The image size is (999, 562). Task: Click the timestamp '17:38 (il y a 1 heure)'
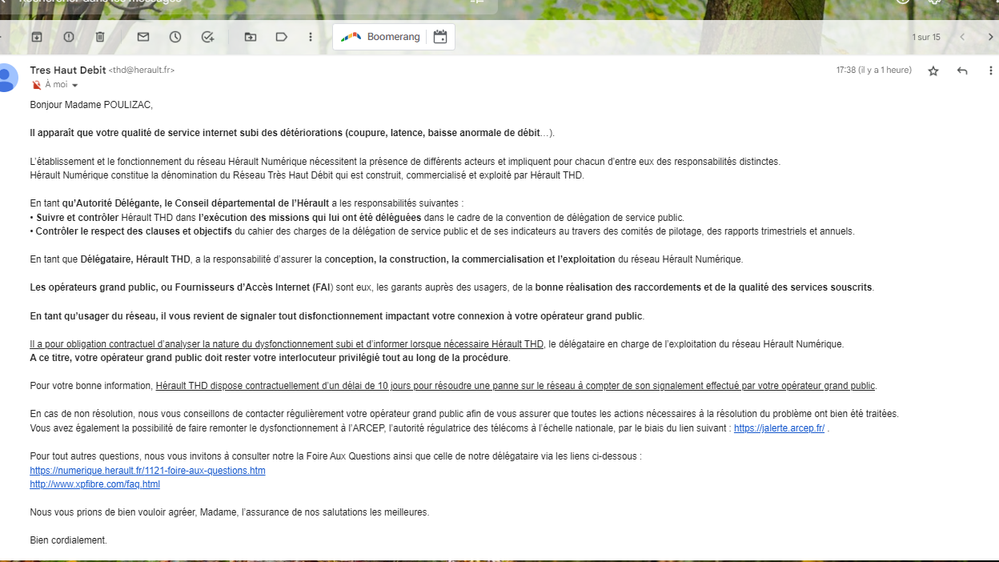pos(873,70)
